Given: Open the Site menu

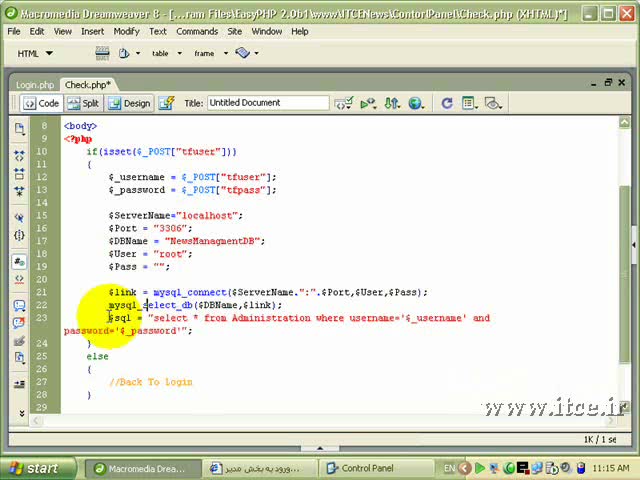Looking at the screenshot, I should point(235,31).
